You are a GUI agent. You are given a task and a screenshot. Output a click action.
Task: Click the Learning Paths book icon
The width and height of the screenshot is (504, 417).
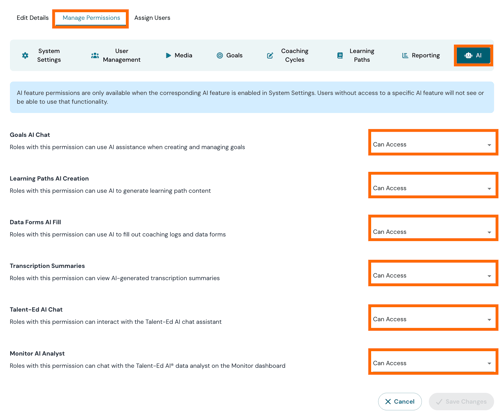[x=340, y=56]
